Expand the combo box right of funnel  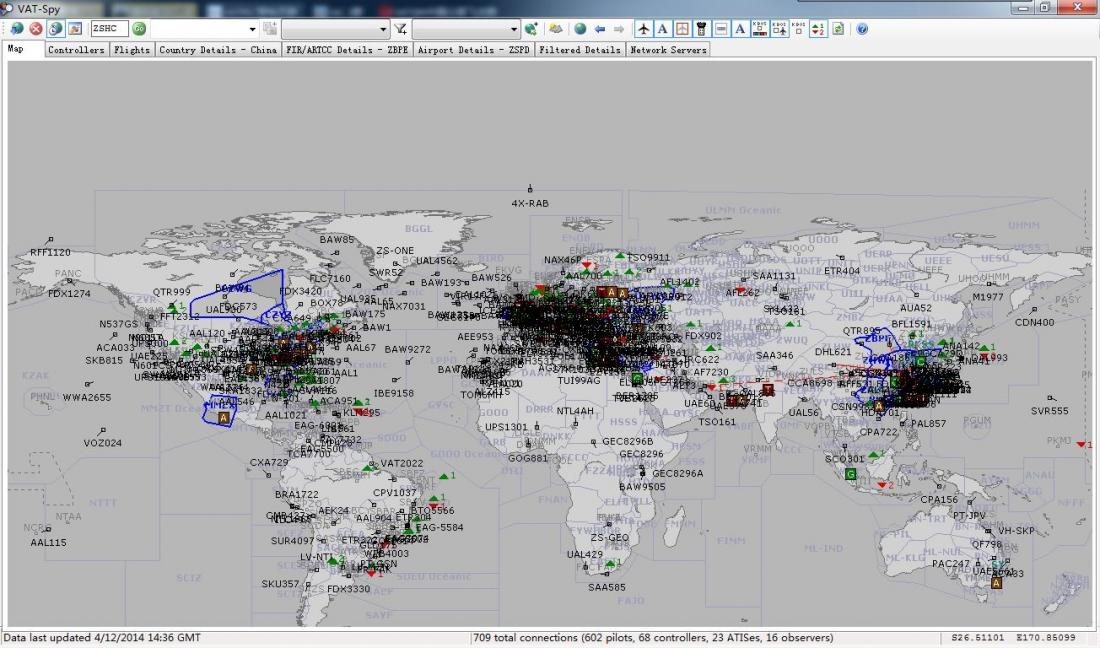tap(466, 29)
